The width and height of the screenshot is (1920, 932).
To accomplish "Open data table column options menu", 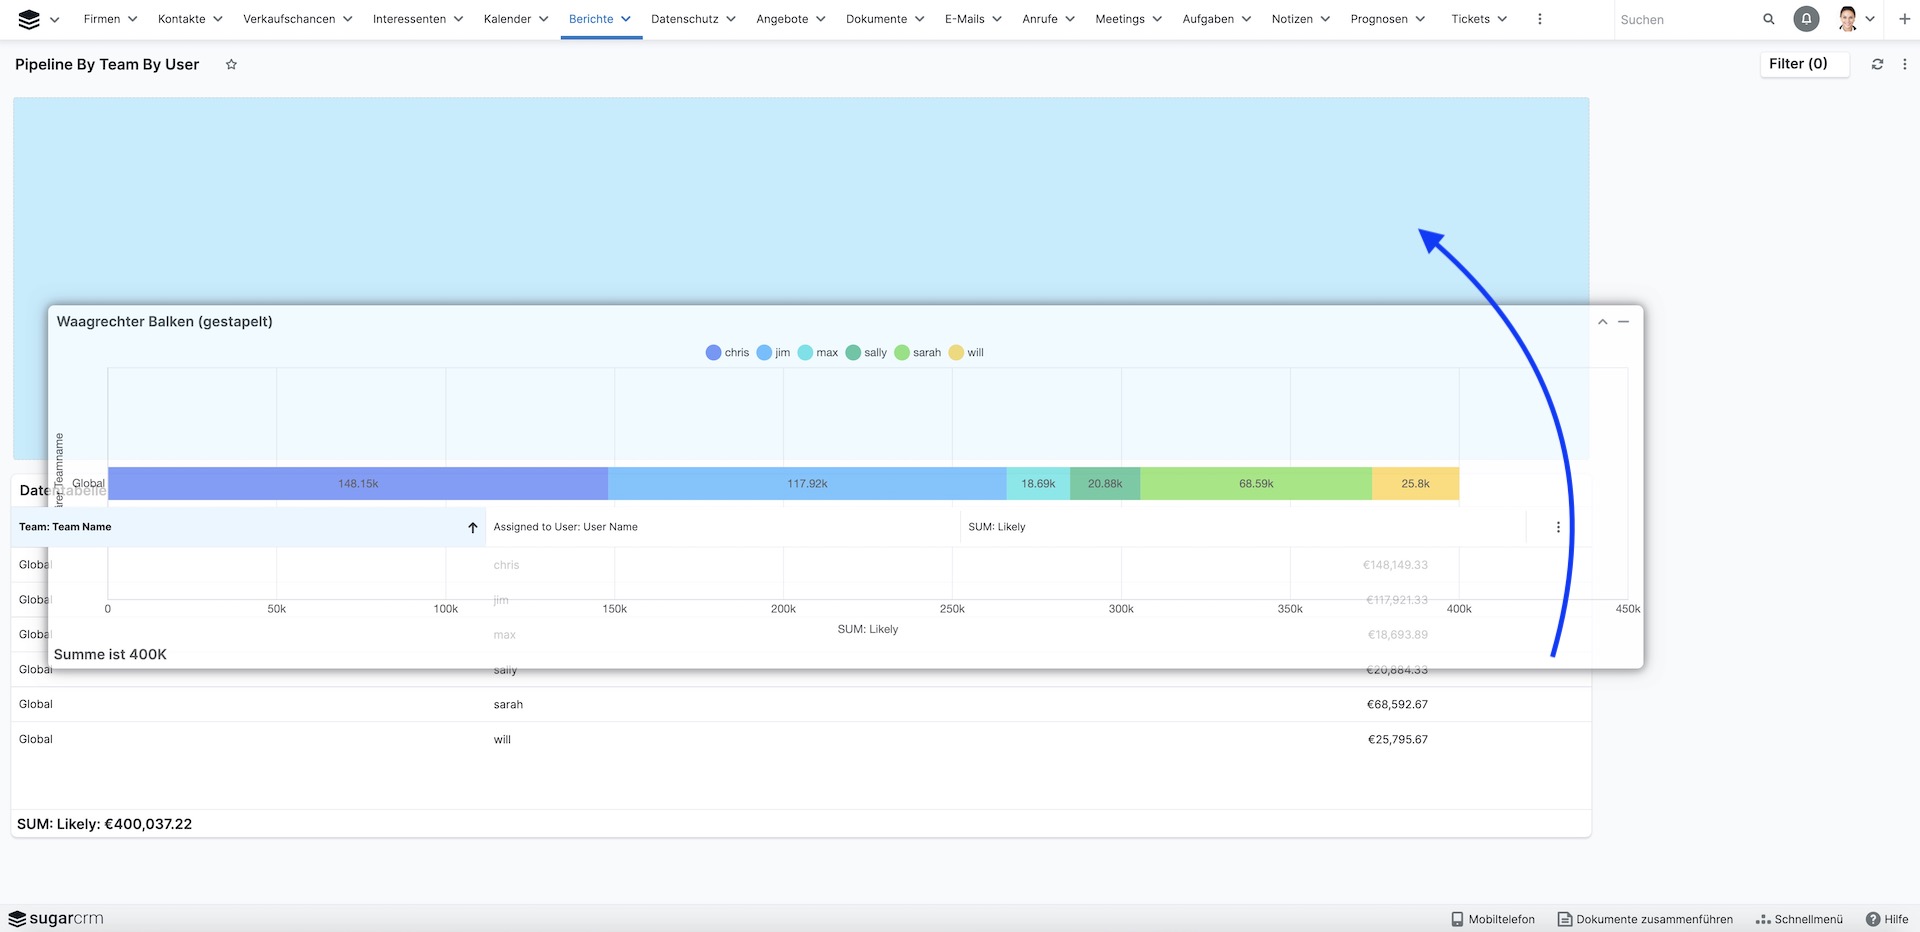I will [x=1557, y=527].
